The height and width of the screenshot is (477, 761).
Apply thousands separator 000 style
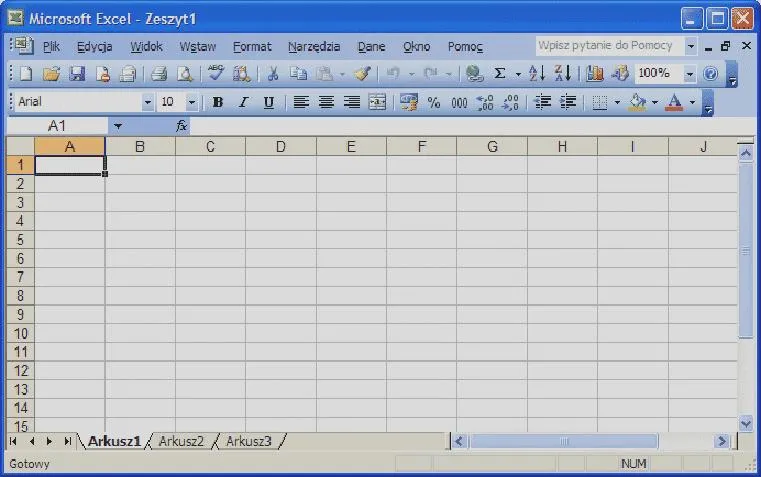click(x=459, y=102)
